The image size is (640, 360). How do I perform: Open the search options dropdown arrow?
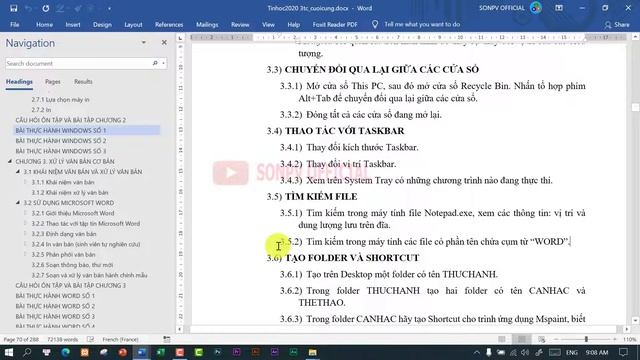pos(163,63)
